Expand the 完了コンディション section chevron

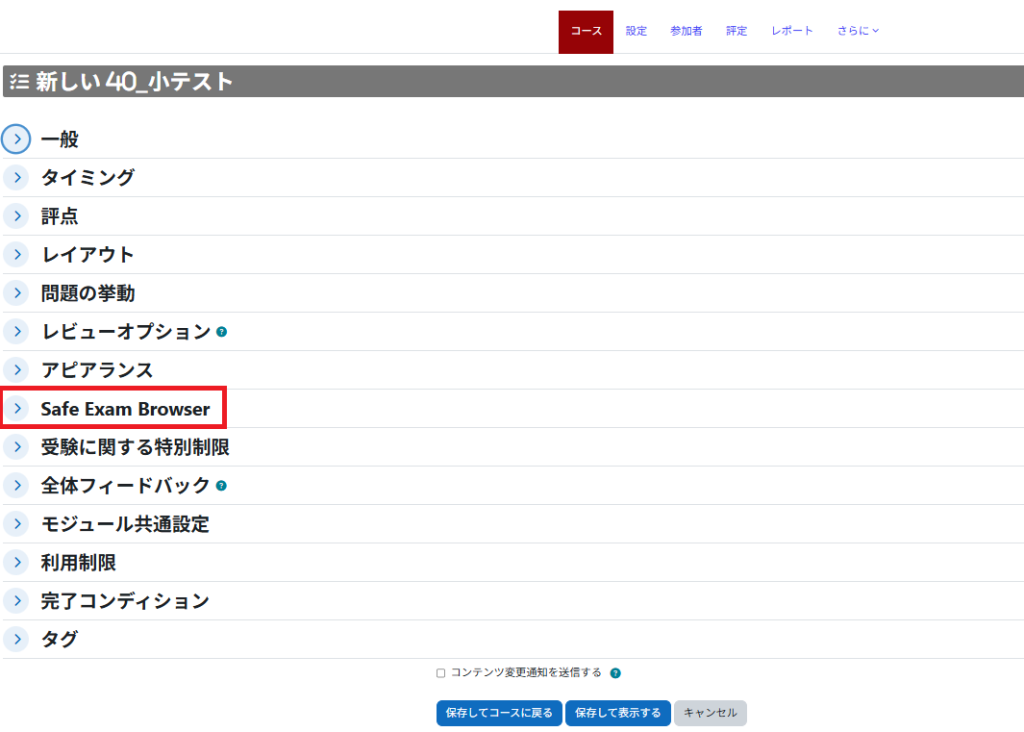click(x=16, y=601)
